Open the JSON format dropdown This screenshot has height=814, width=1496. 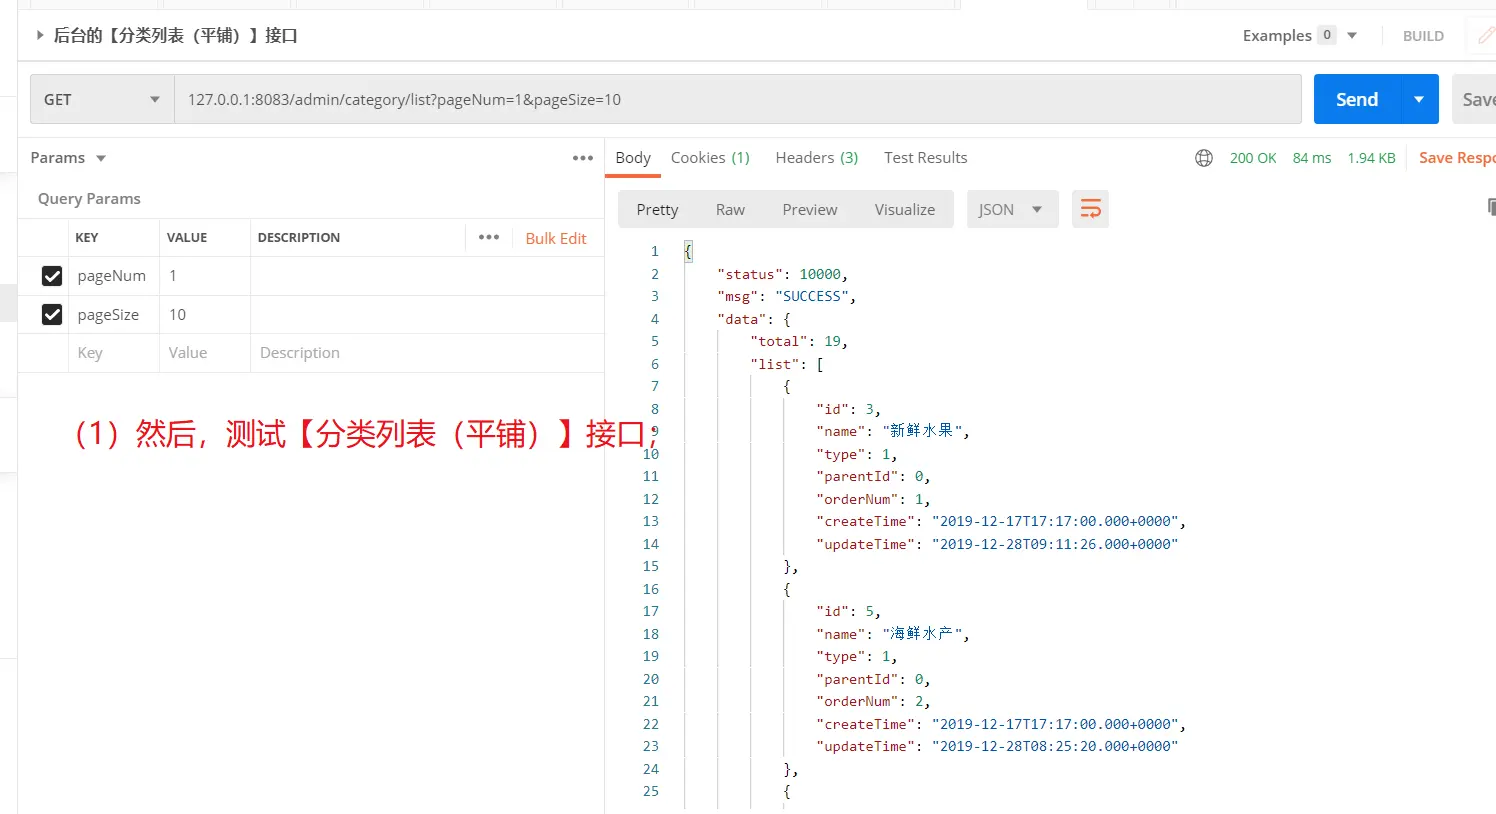pyautogui.click(x=1011, y=209)
